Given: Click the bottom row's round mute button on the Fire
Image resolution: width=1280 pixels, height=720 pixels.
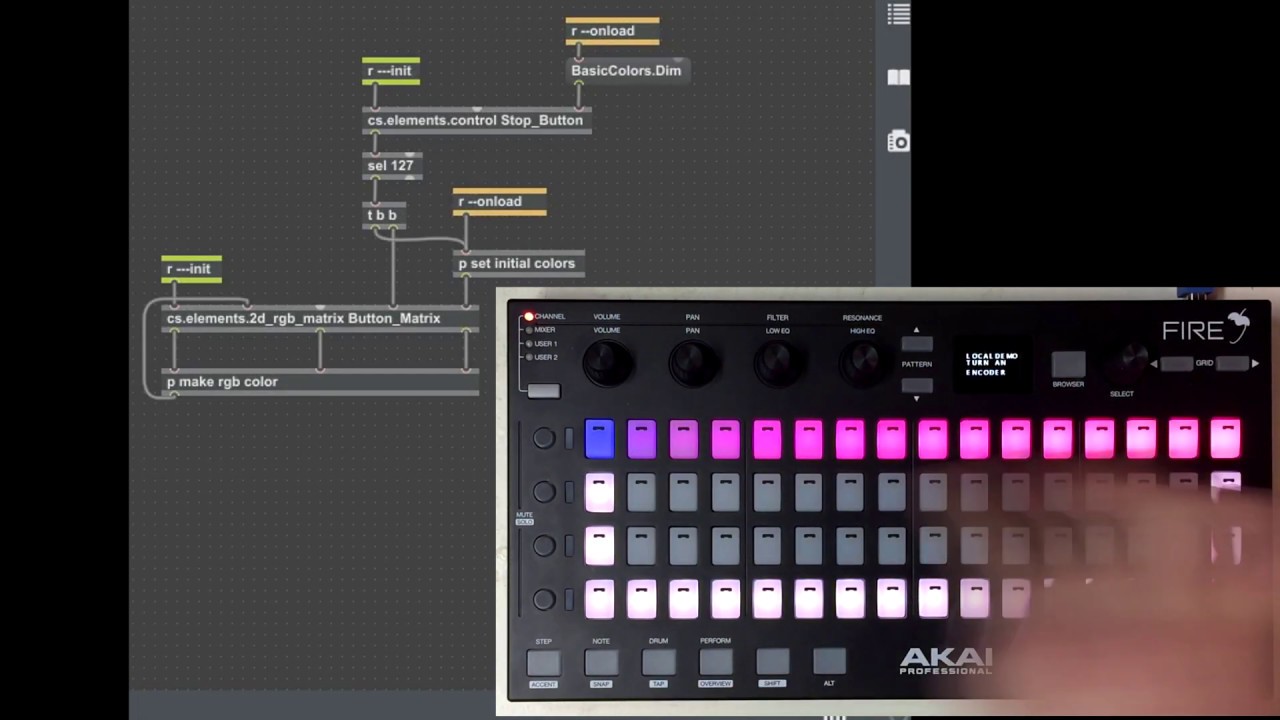Looking at the screenshot, I should pyautogui.click(x=544, y=599).
